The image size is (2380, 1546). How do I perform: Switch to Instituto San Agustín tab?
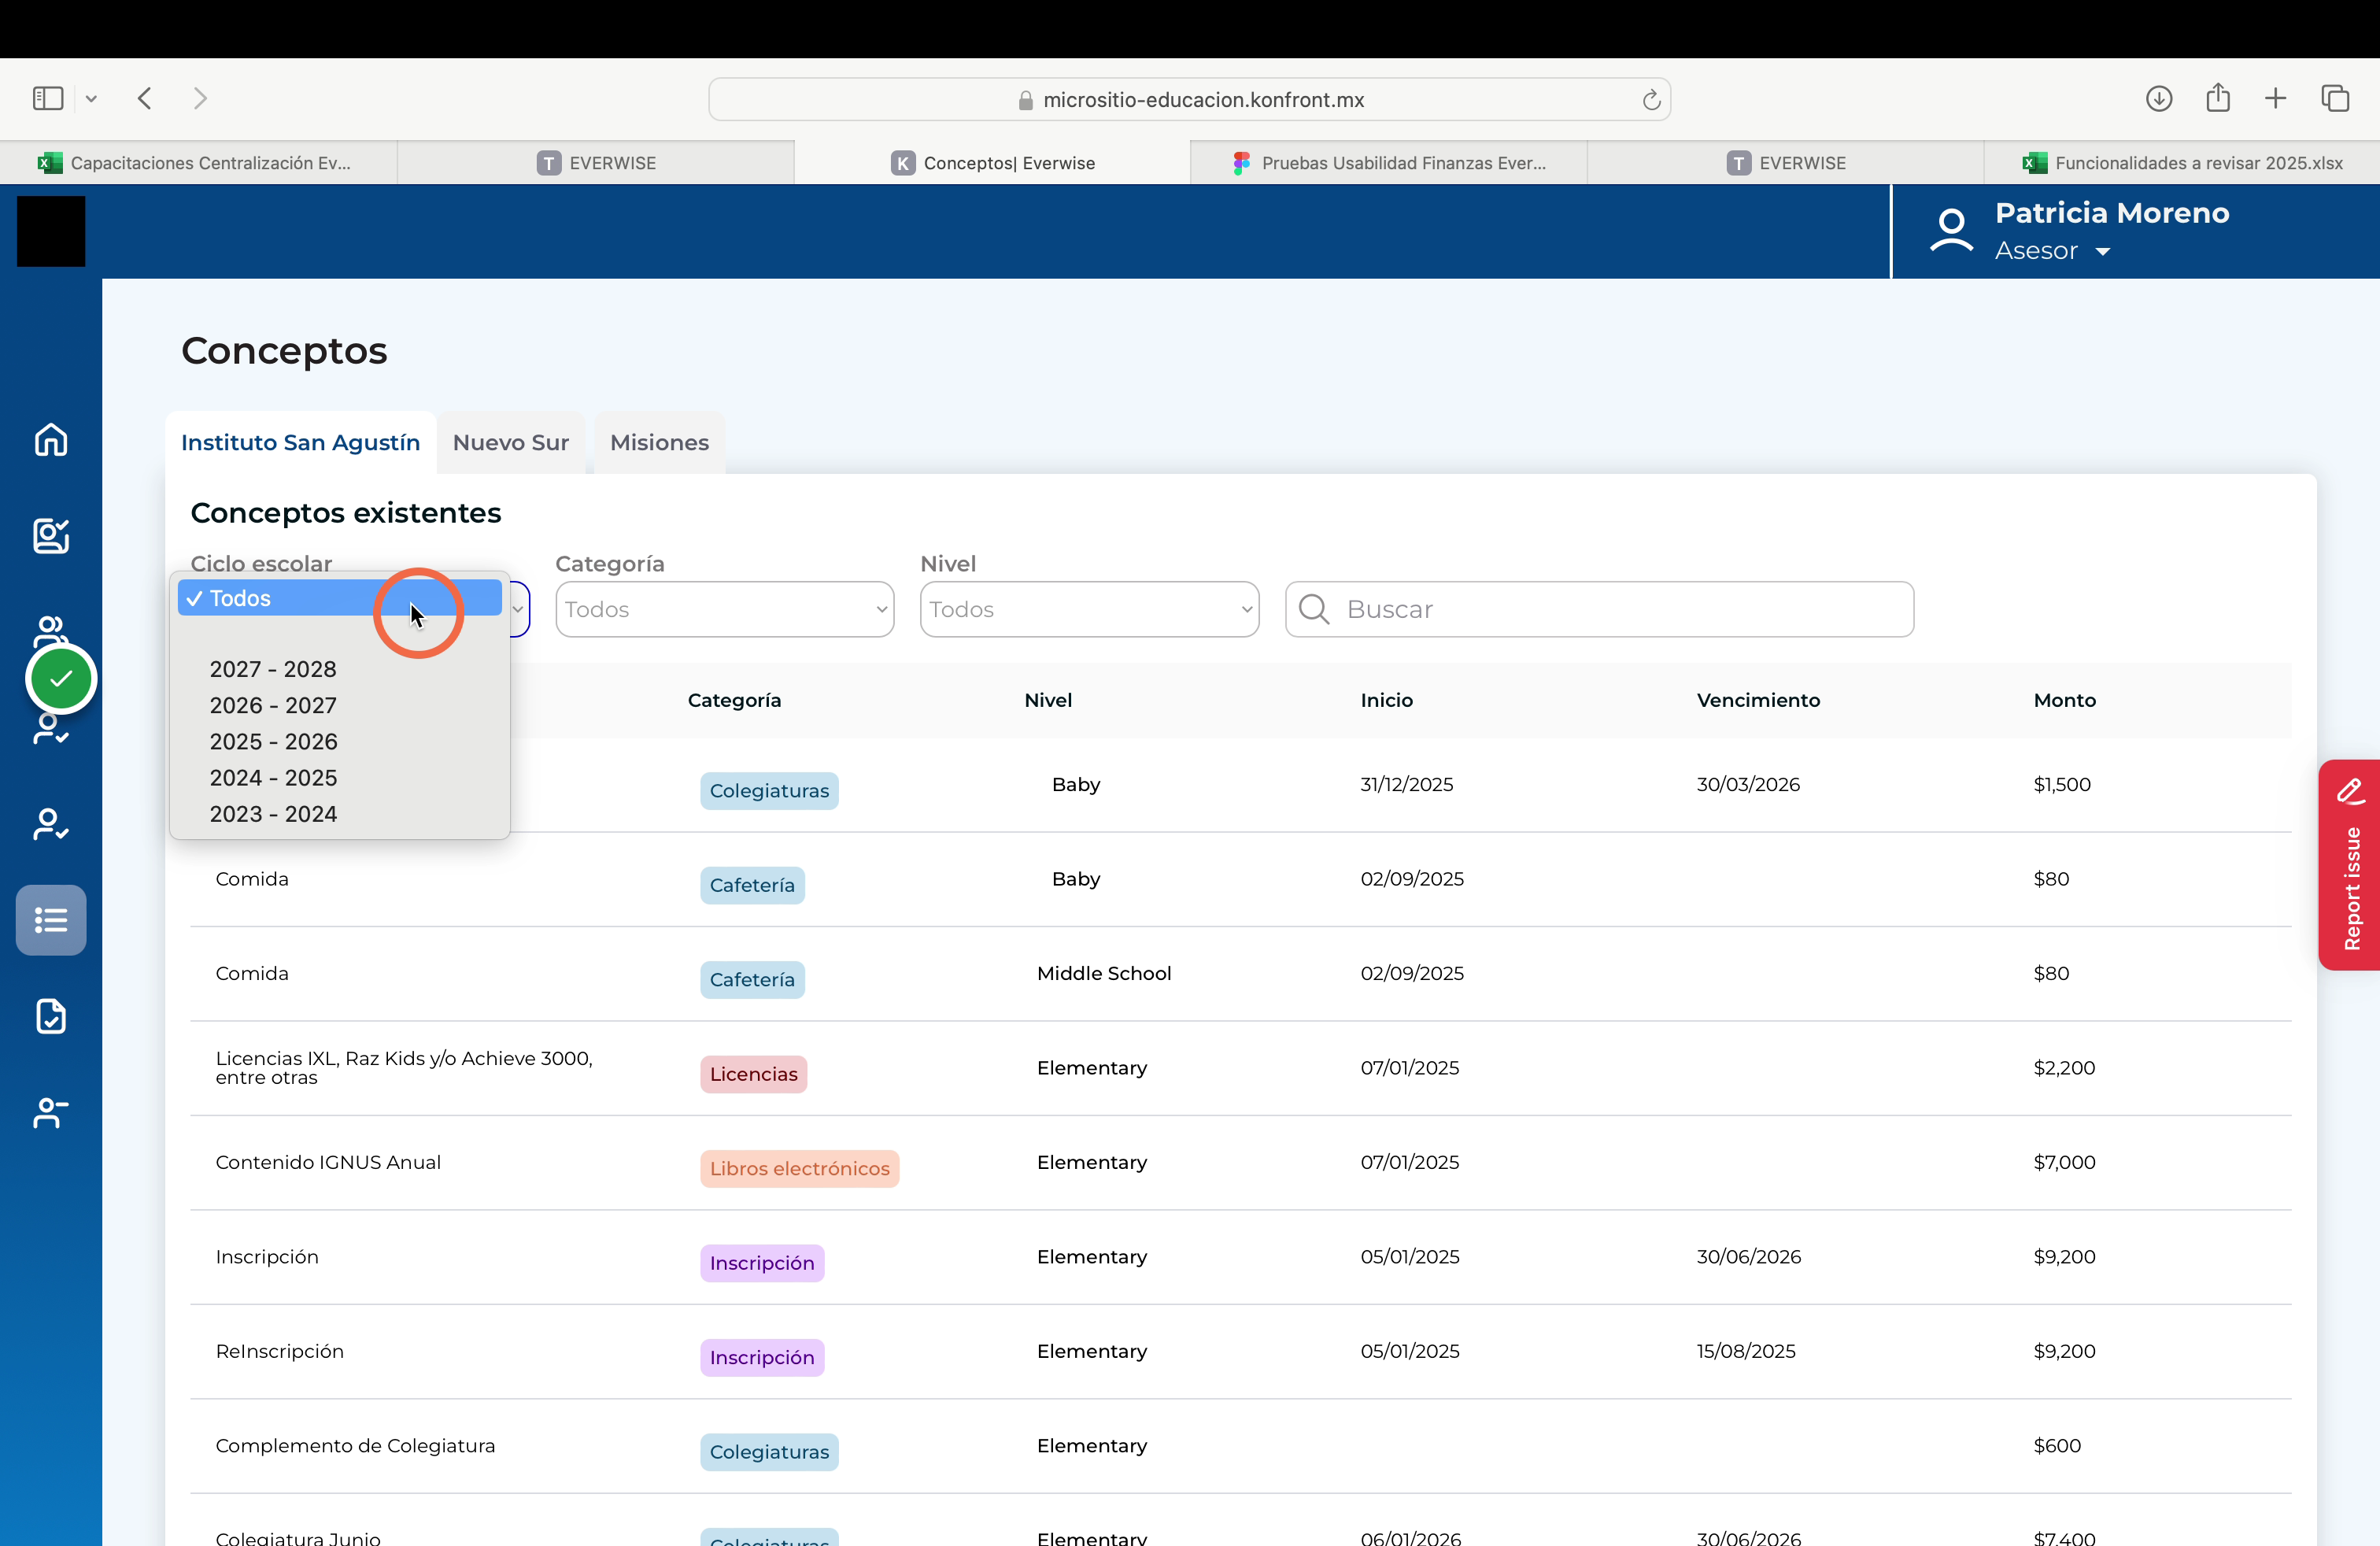pos(300,443)
